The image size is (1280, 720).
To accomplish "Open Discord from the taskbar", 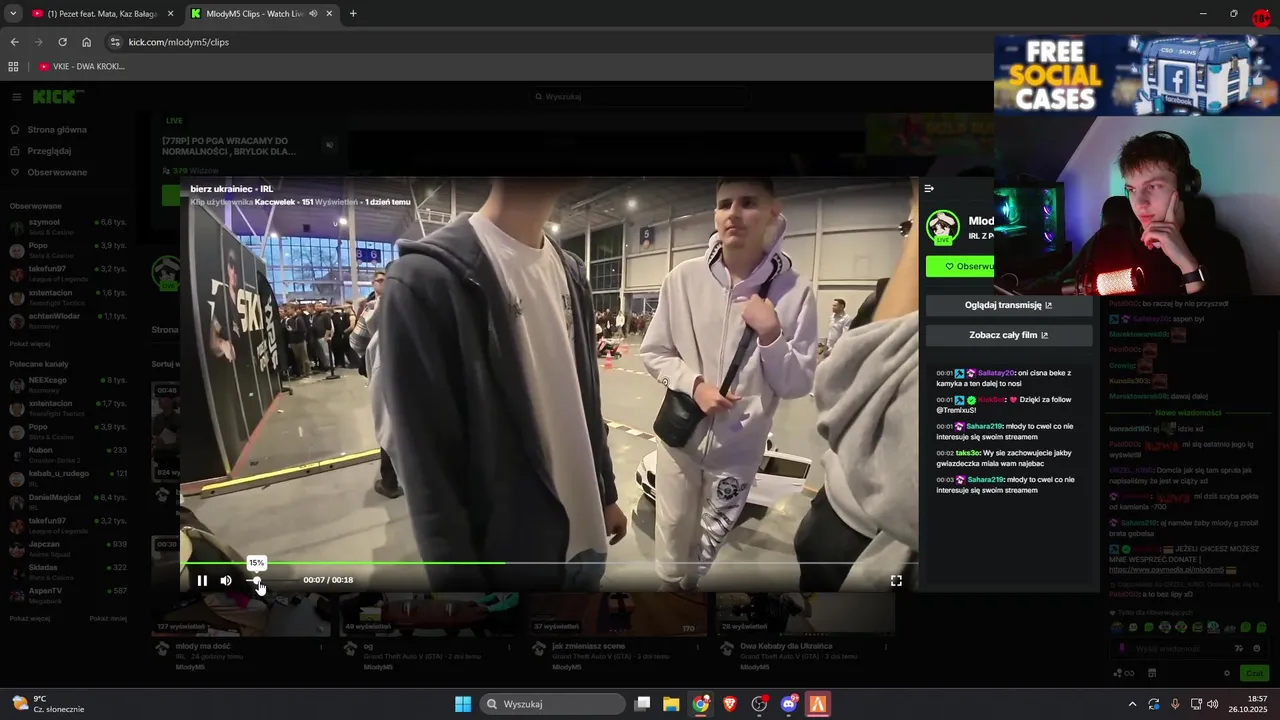I will pos(789,704).
